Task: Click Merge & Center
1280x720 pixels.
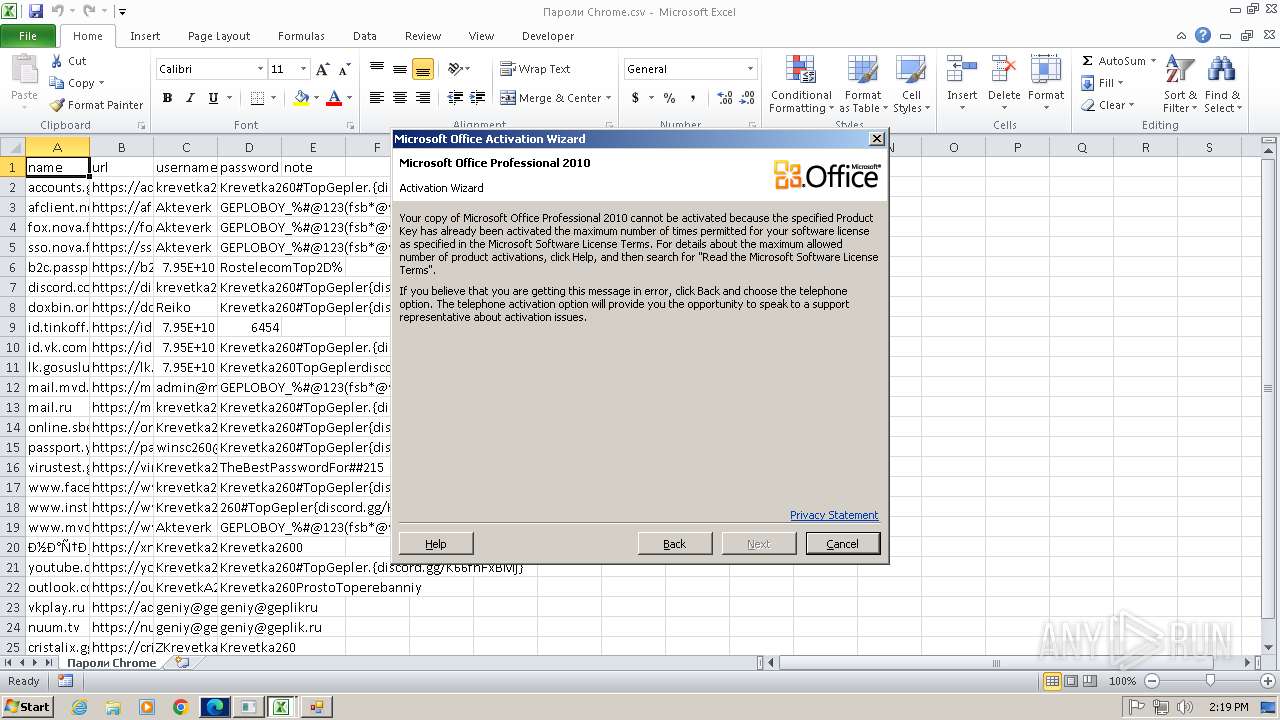Action: pos(551,98)
